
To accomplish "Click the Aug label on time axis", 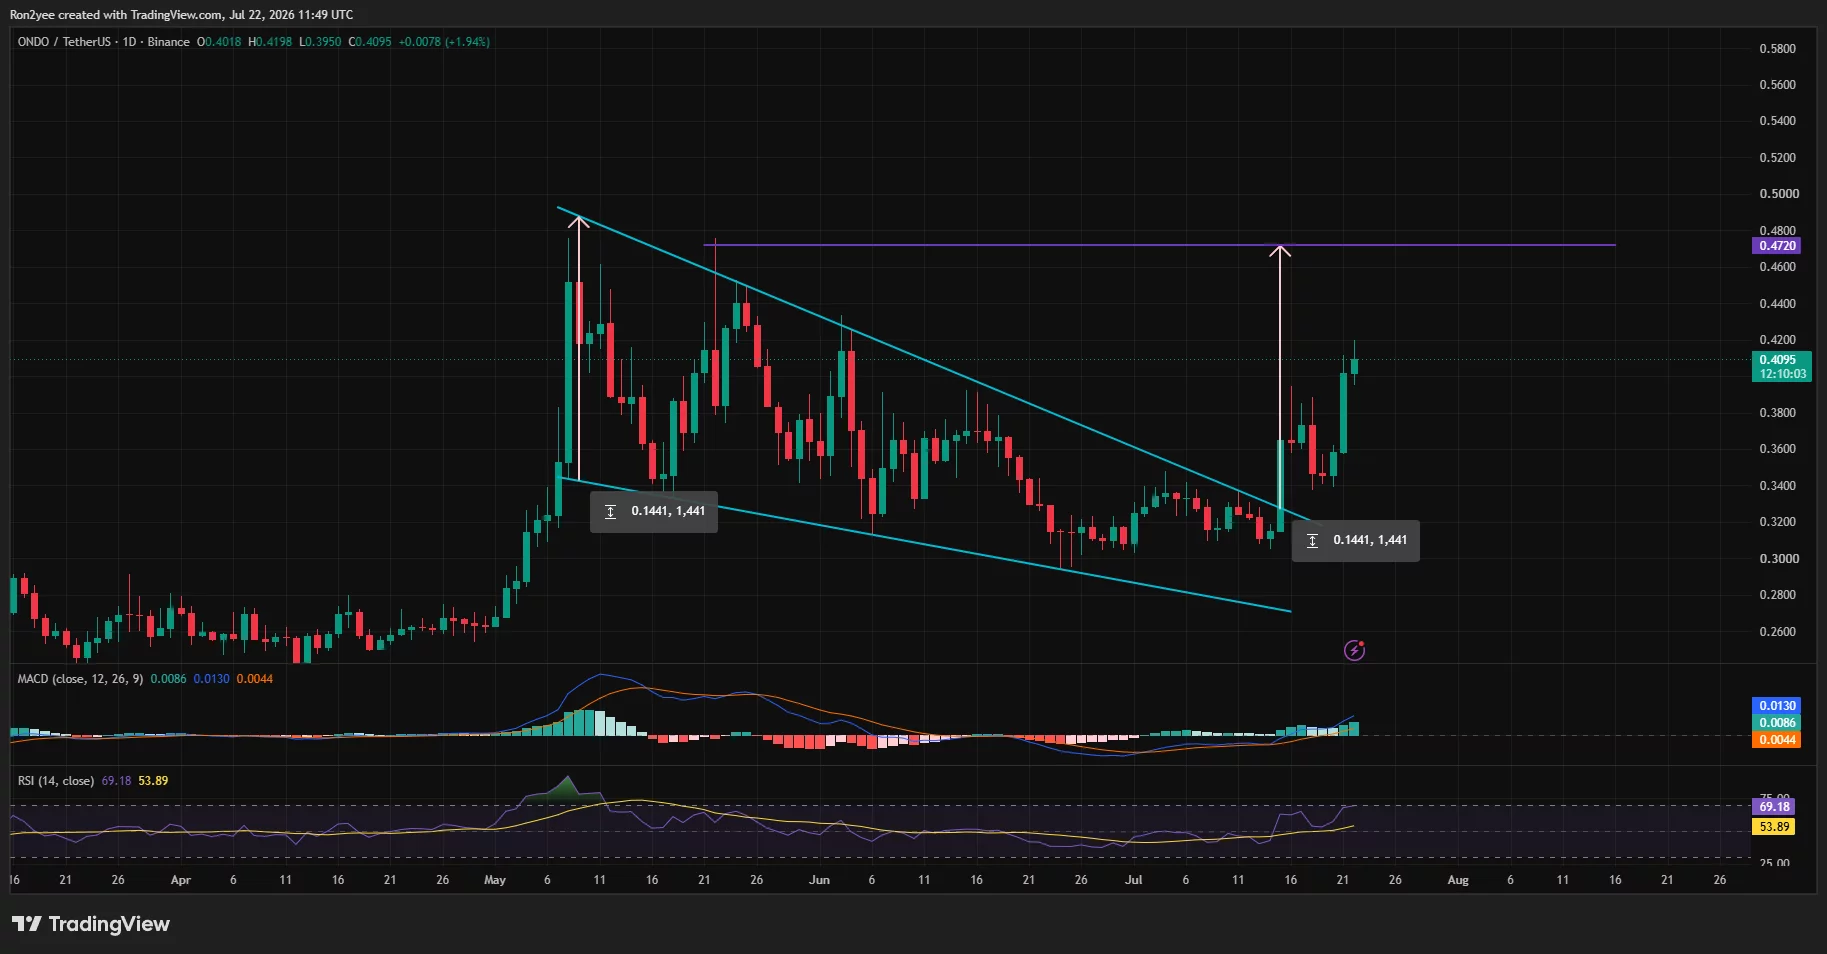I will pos(1458,880).
